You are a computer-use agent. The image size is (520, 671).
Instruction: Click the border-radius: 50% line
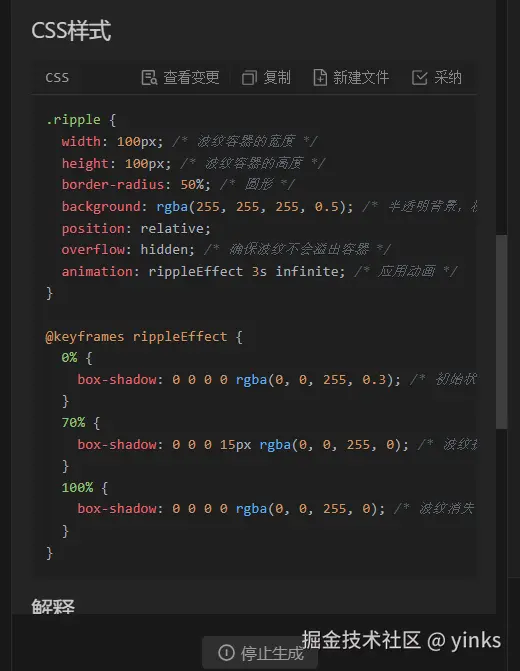pos(178,184)
